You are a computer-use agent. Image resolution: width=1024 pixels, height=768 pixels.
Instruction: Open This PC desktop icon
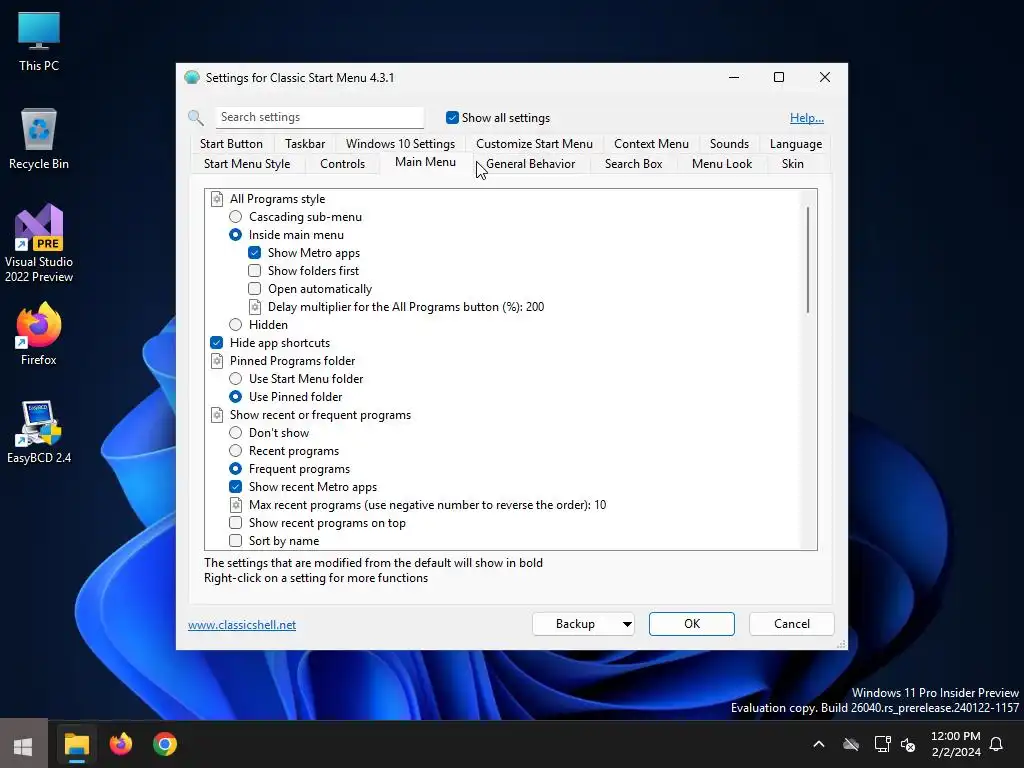coord(39,42)
